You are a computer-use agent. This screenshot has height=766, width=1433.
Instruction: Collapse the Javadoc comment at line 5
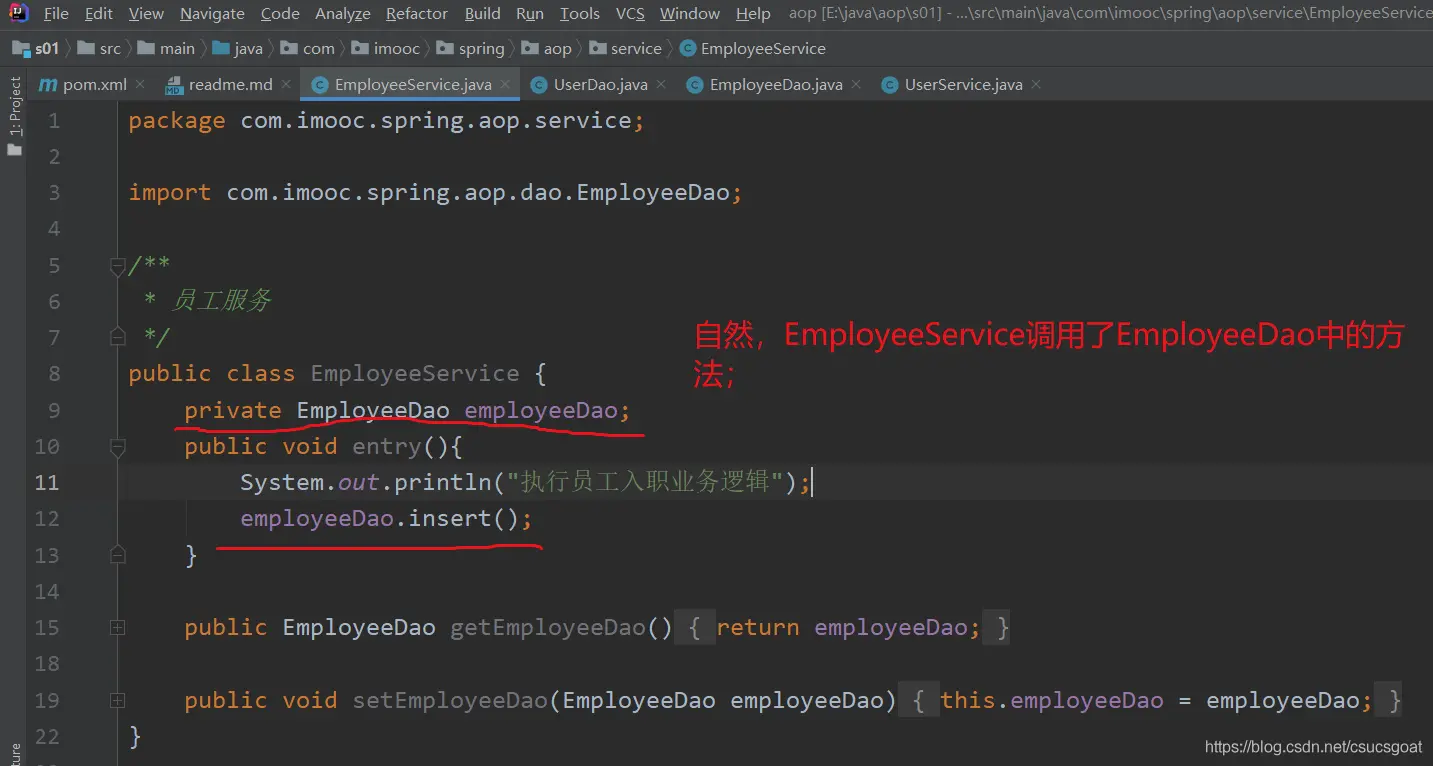pyautogui.click(x=117, y=266)
